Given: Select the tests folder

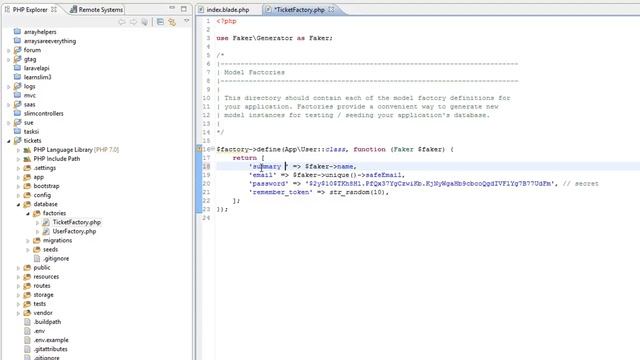Looking at the screenshot, I should [40, 304].
